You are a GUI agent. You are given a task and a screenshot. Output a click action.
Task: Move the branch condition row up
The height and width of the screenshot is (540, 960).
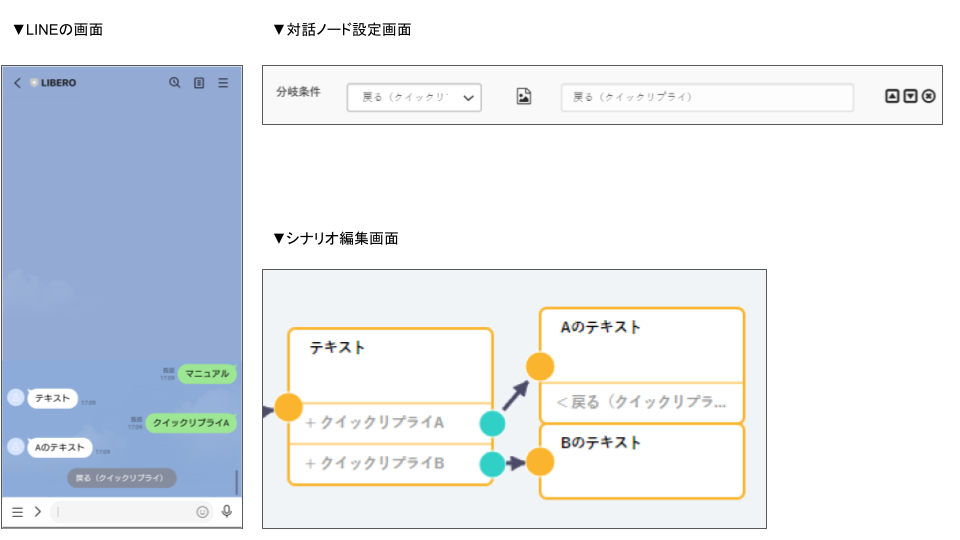tap(892, 96)
